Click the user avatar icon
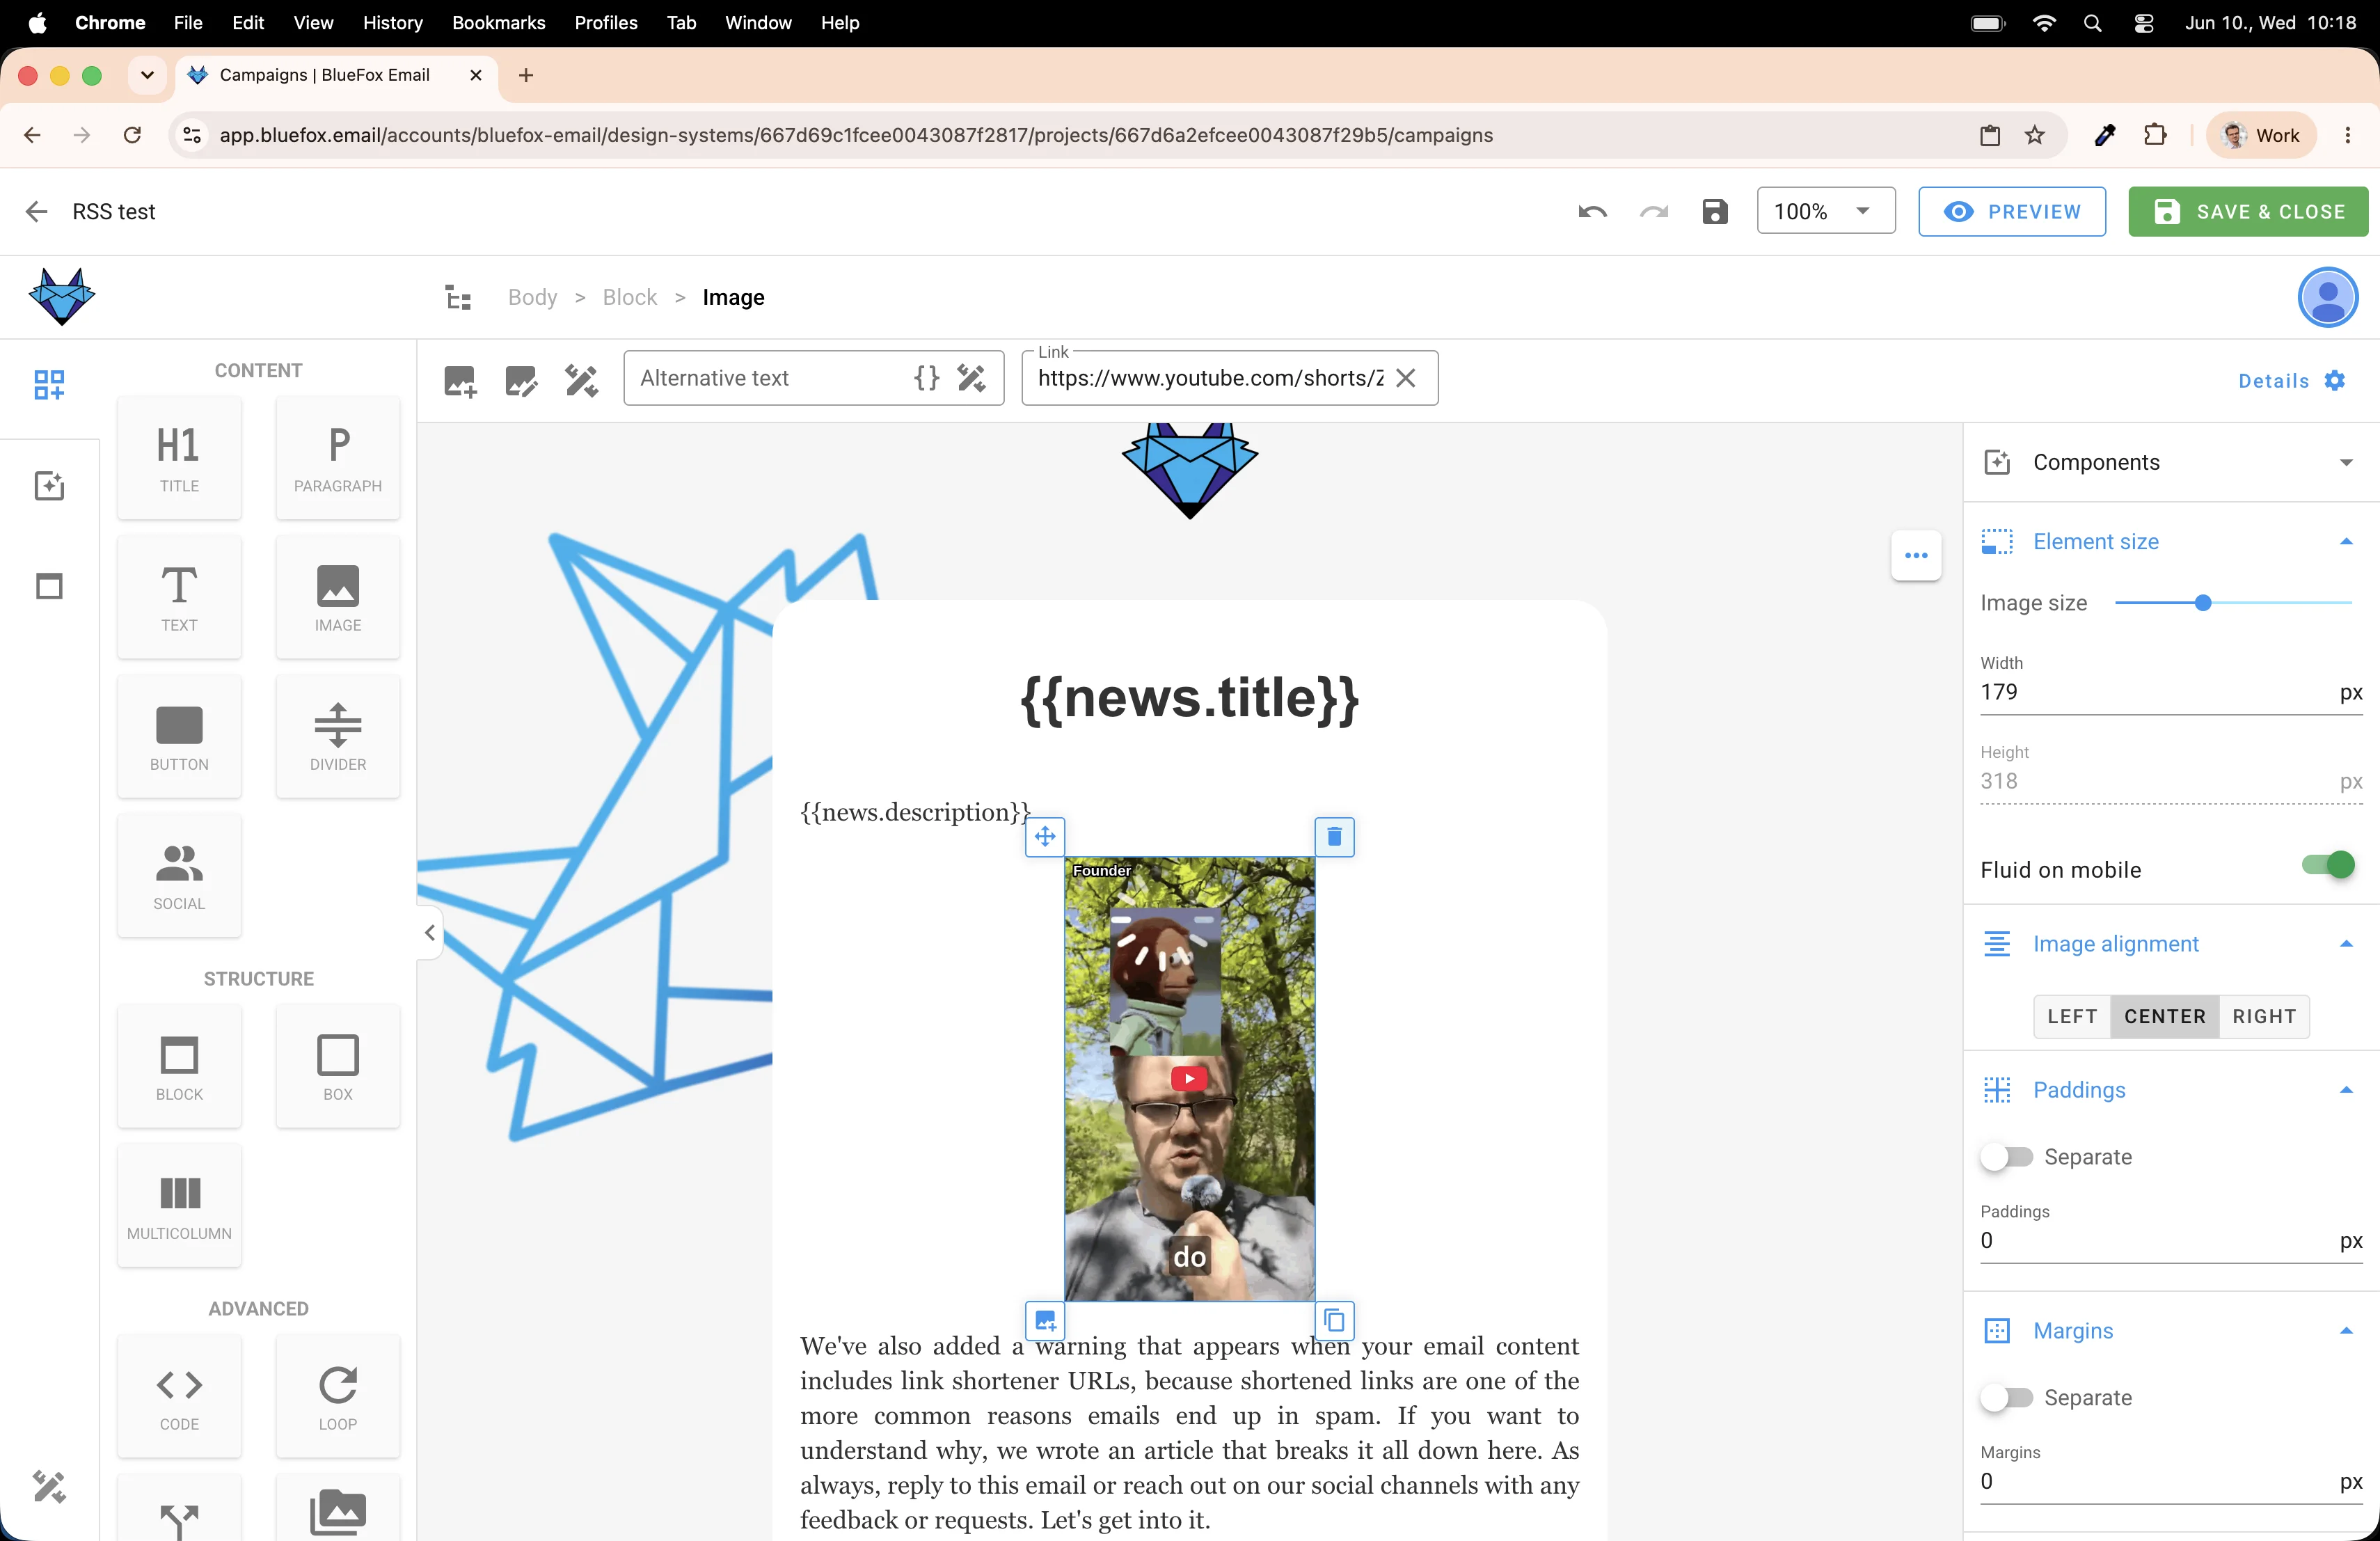The image size is (2380, 1541). click(2328, 297)
